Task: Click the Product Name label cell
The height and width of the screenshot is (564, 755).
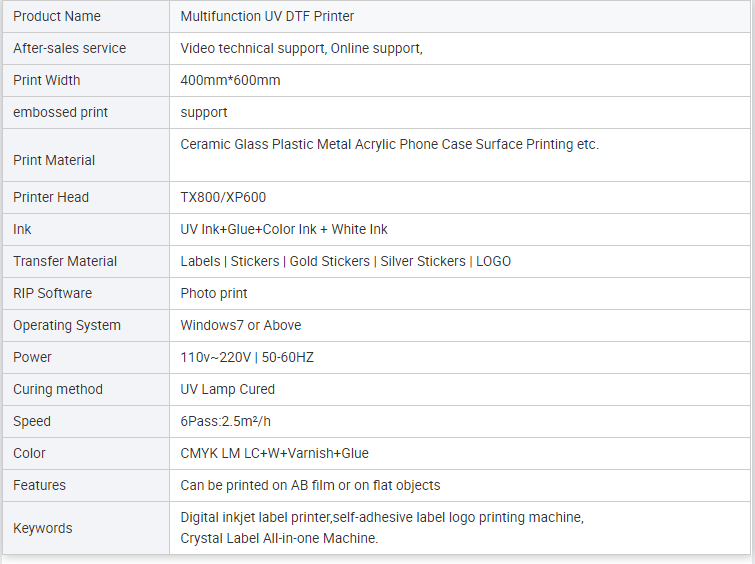Action: pos(86,16)
